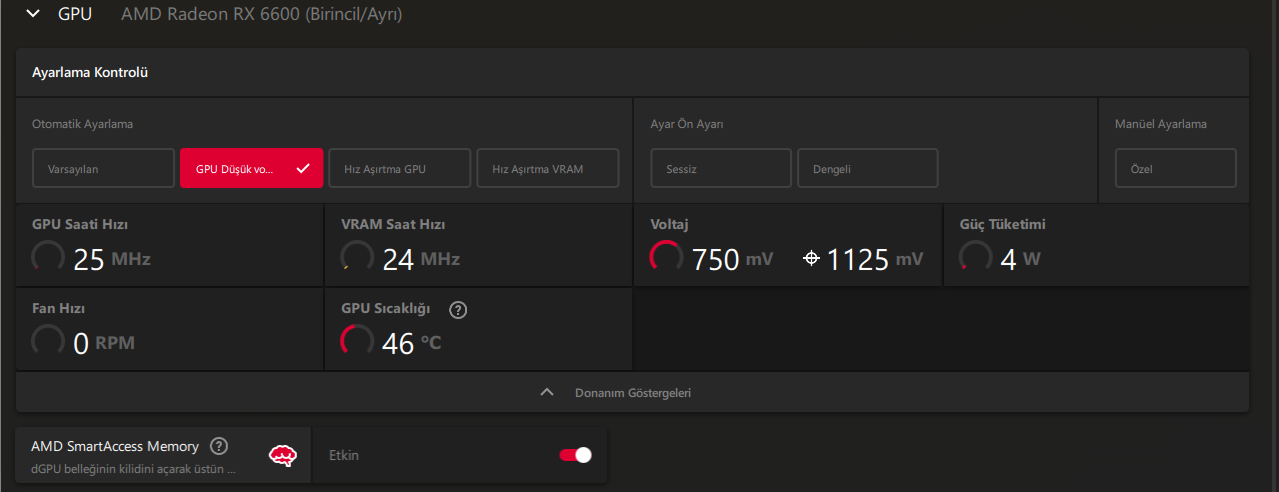Select GPU Düşük voltaj tuning option
This screenshot has width=1279, height=492.
(251, 168)
